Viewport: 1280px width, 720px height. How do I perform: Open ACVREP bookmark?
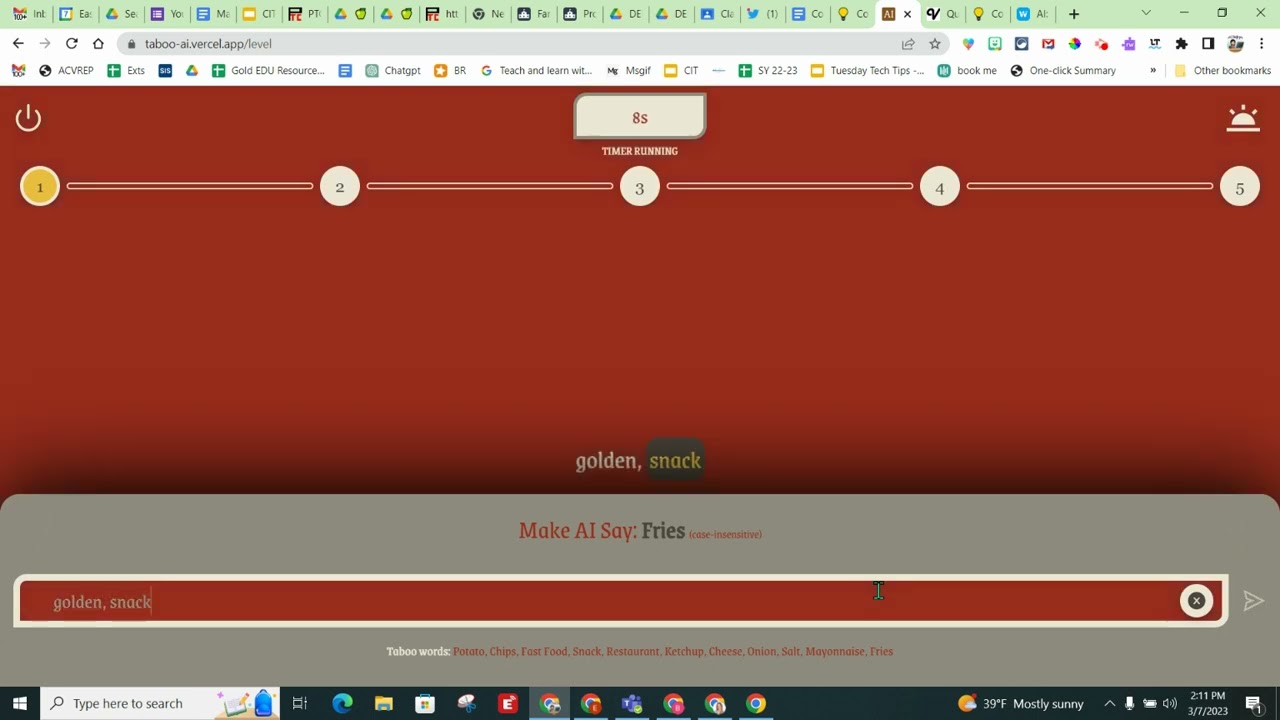coord(66,71)
